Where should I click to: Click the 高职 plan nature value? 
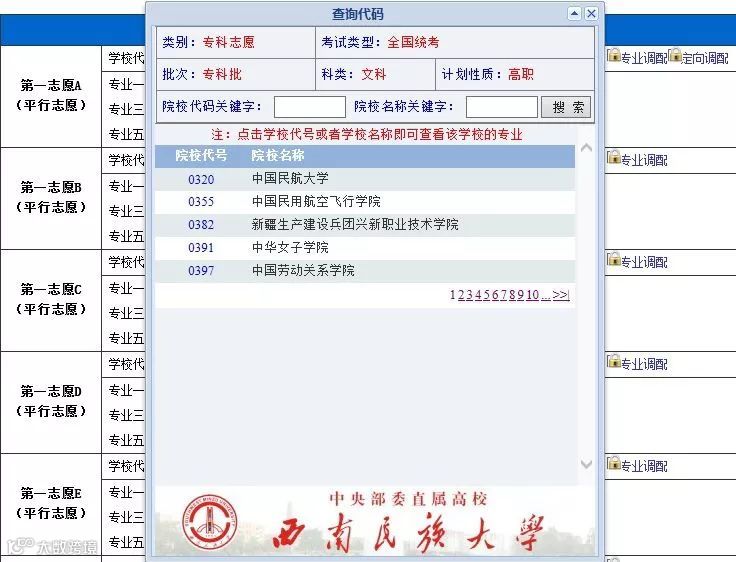521,74
